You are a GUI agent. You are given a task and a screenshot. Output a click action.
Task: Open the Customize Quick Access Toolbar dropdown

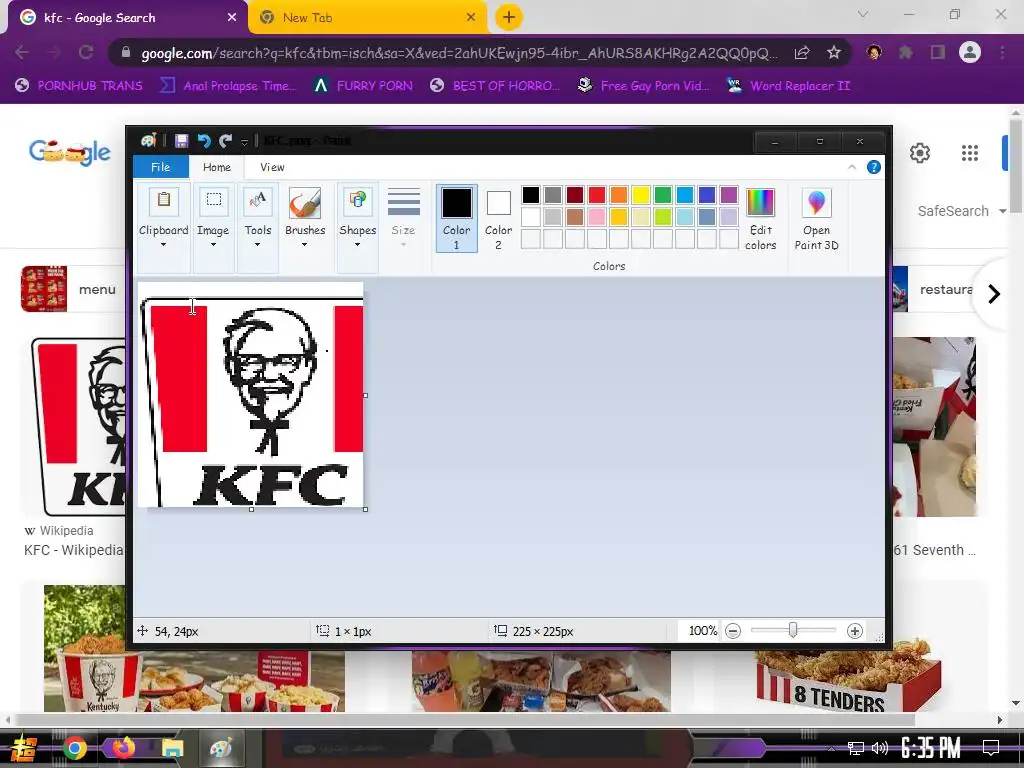point(244,141)
